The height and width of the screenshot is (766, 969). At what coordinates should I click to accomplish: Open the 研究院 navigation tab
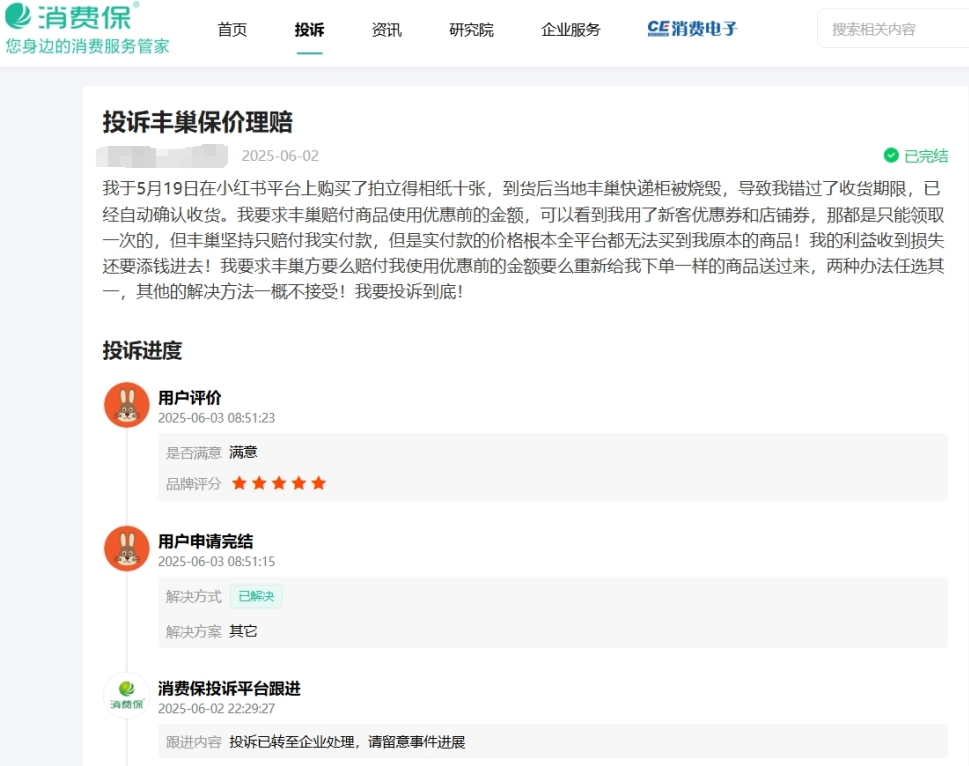click(x=471, y=29)
